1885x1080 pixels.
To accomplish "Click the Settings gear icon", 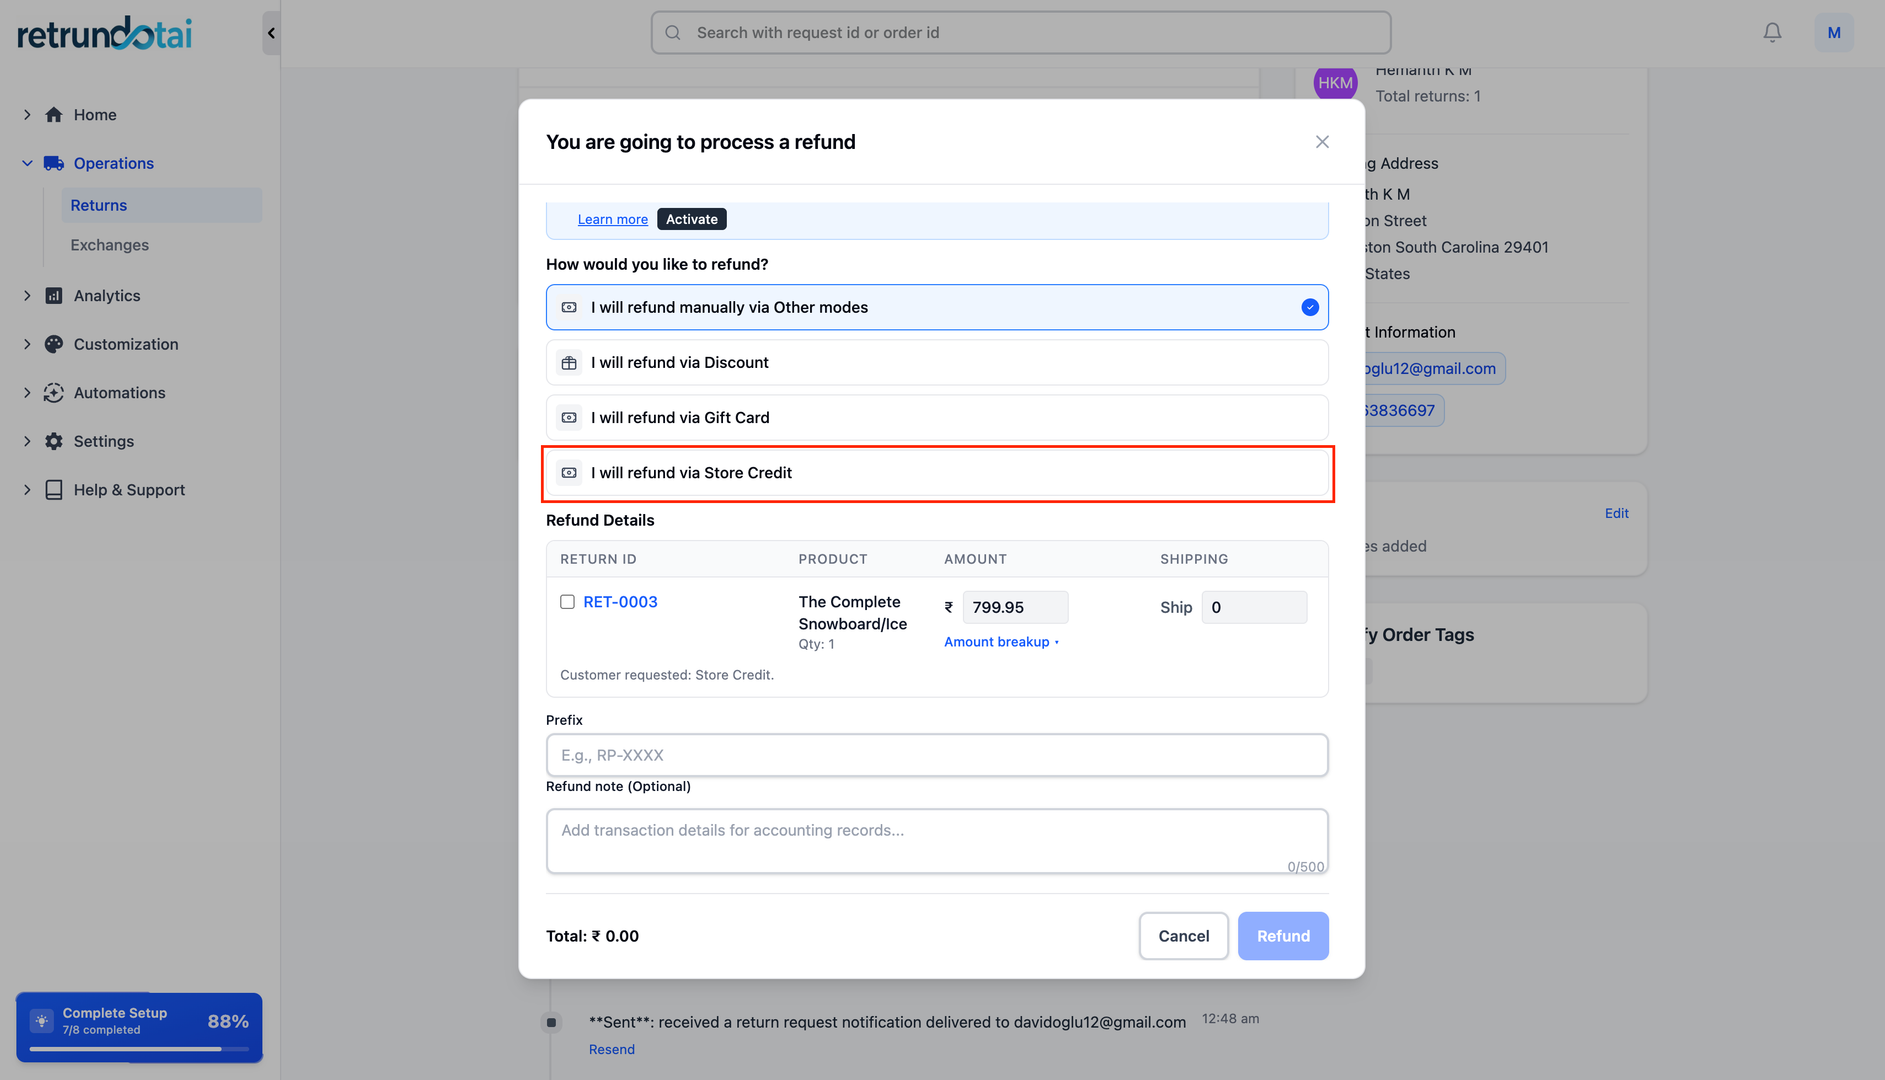I will 54,441.
